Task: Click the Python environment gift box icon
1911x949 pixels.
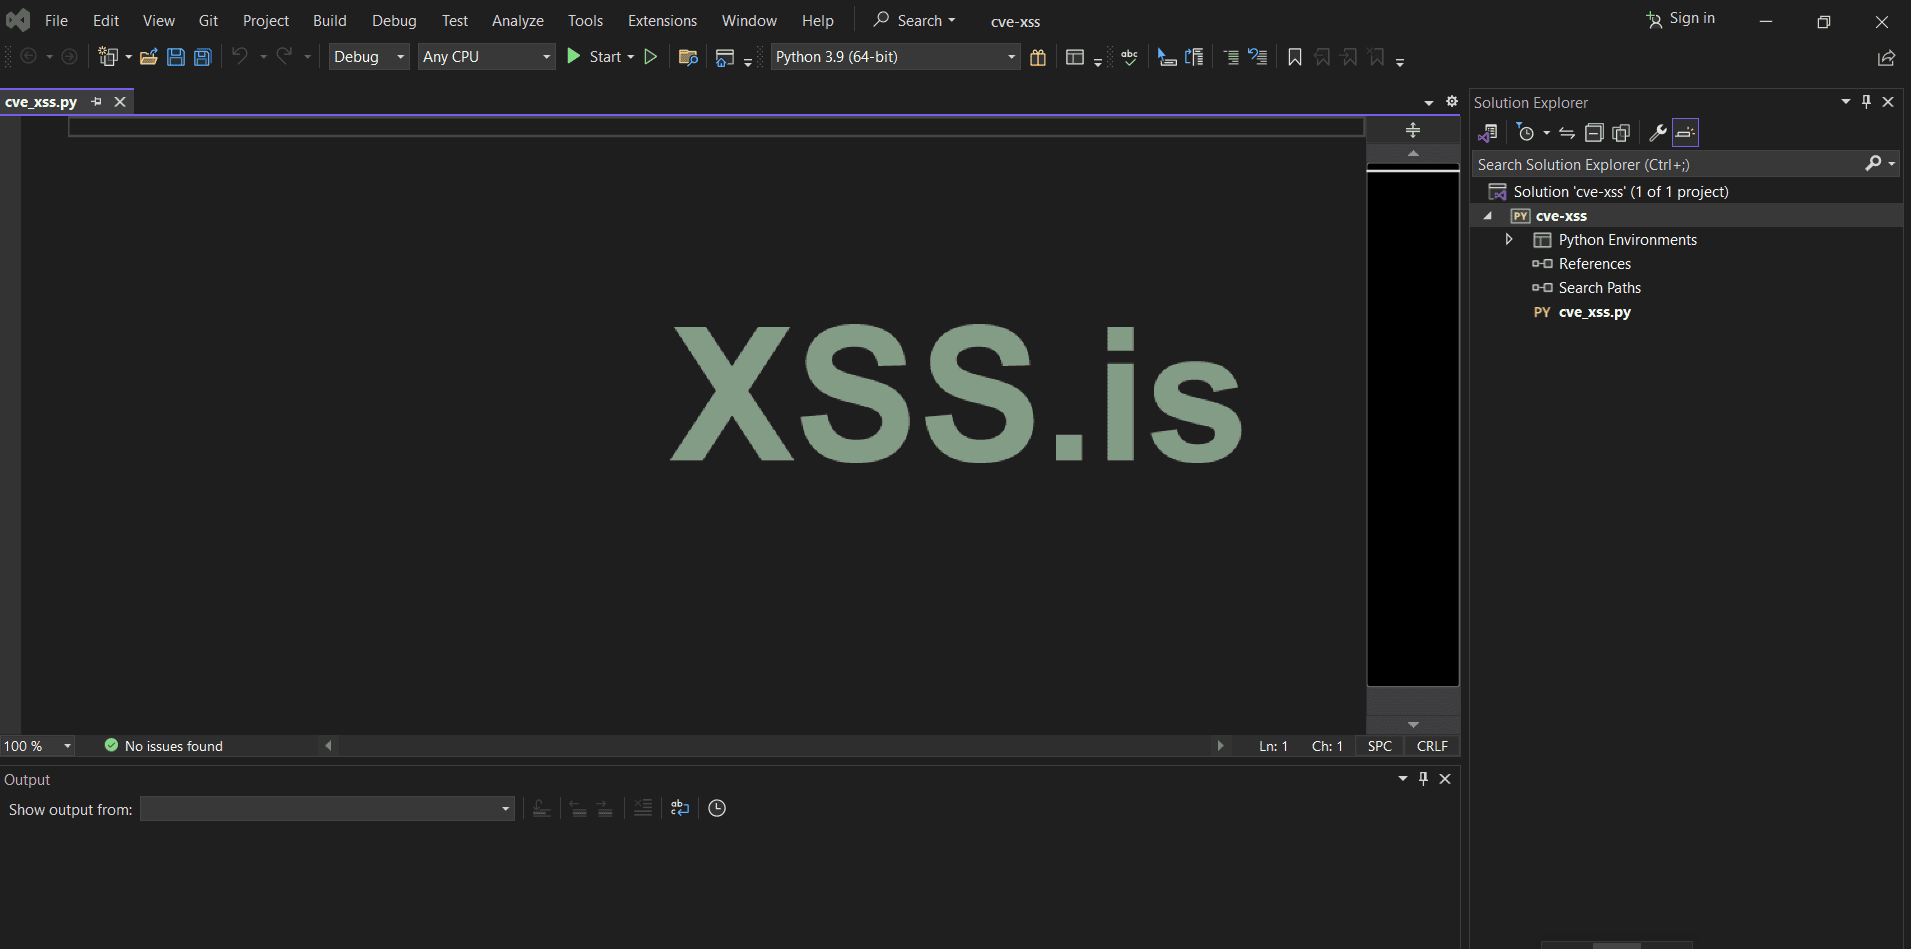Action: pos(1038,57)
